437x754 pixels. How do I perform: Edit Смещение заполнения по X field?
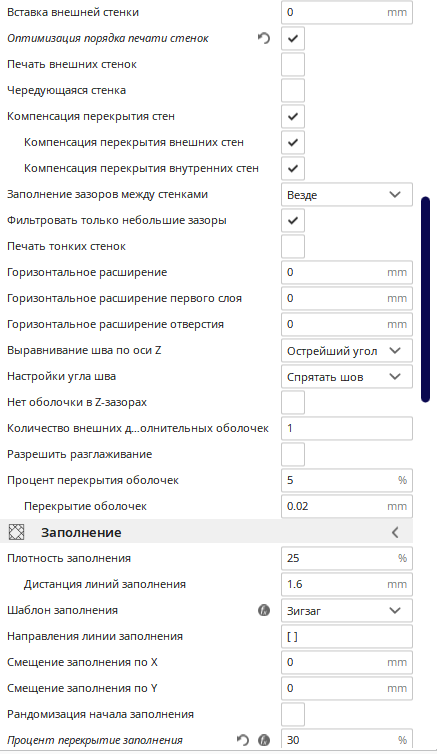coord(347,662)
